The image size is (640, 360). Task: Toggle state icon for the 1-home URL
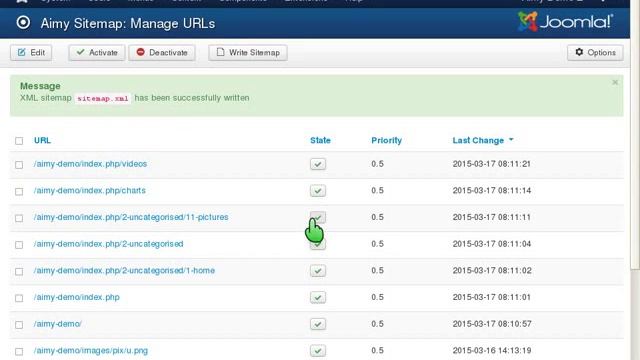click(x=318, y=271)
